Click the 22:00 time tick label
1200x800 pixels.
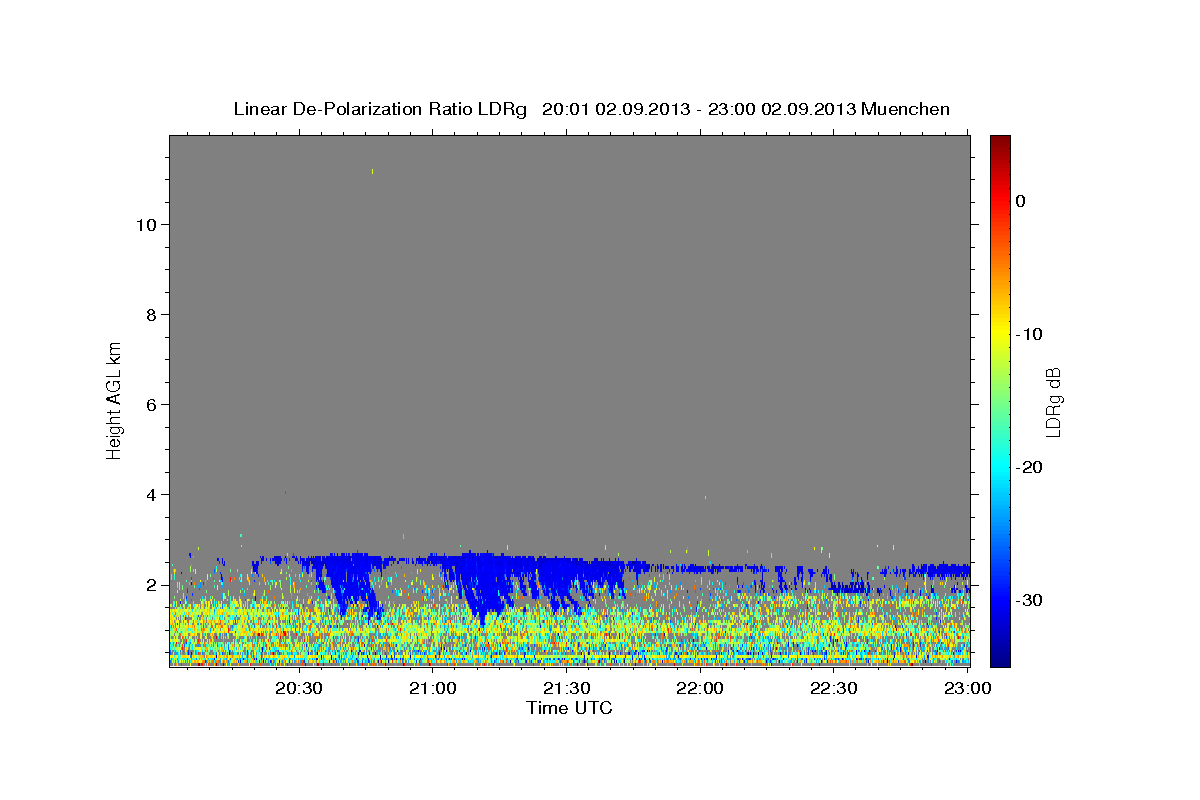pos(700,688)
